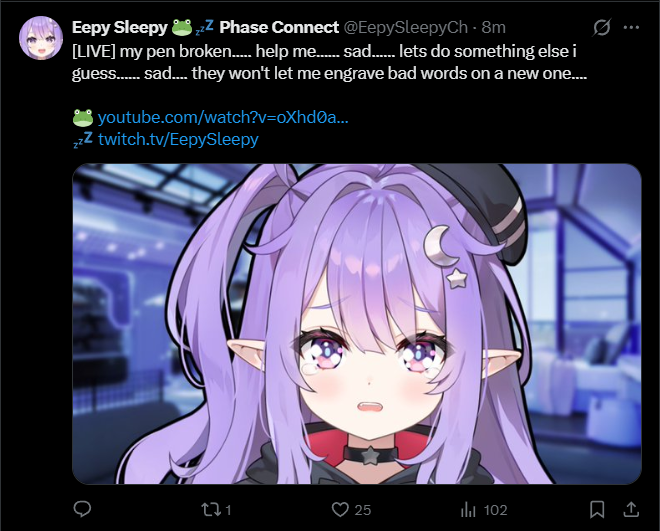
Task: Click the tweet text about broken pen
Action: (x=329, y=62)
